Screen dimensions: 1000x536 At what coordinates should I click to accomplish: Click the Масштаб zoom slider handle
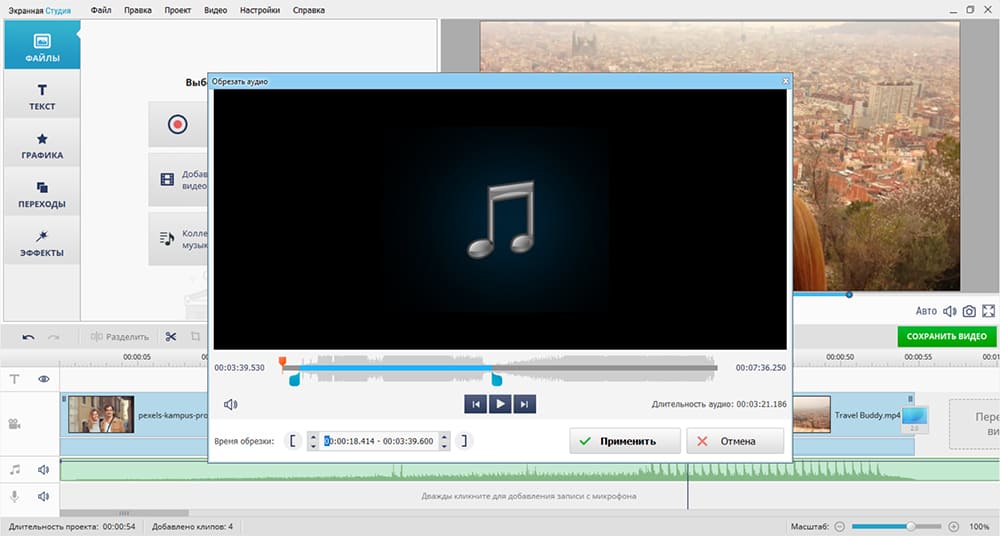[x=911, y=526]
